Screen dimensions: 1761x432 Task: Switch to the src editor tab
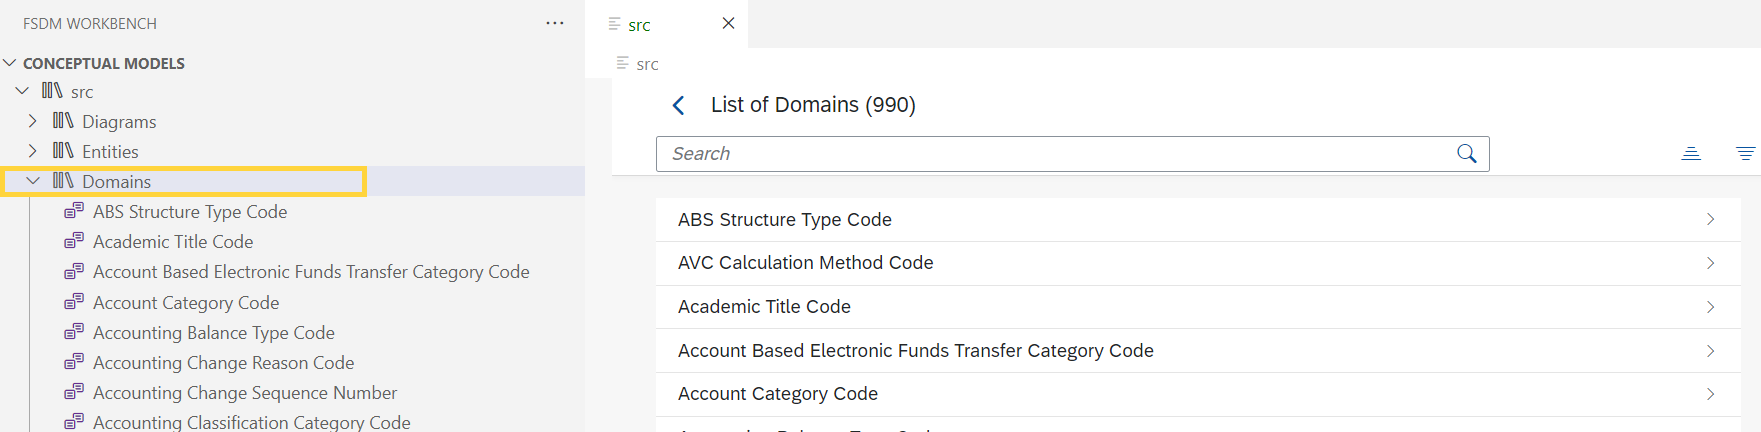[x=640, y=25]
